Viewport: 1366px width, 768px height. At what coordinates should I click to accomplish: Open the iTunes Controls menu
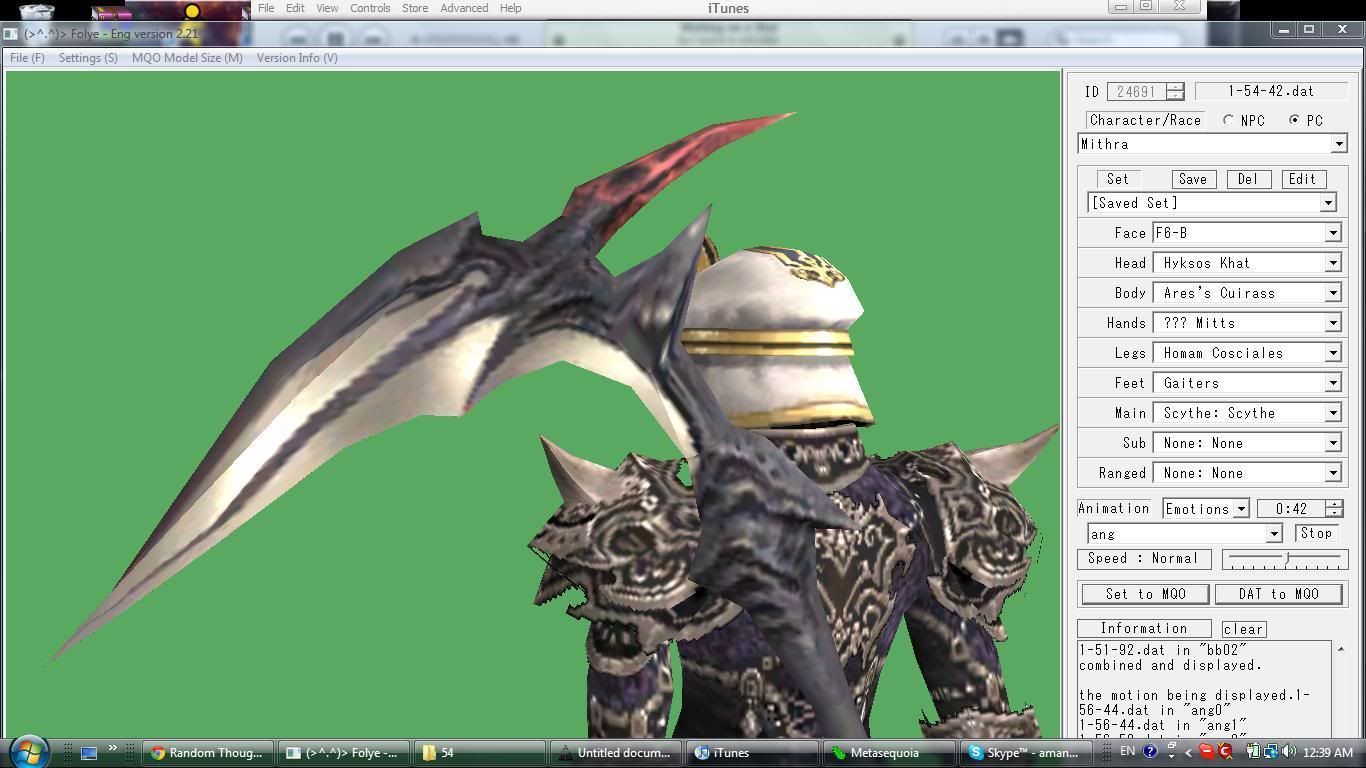coord(369,8)
